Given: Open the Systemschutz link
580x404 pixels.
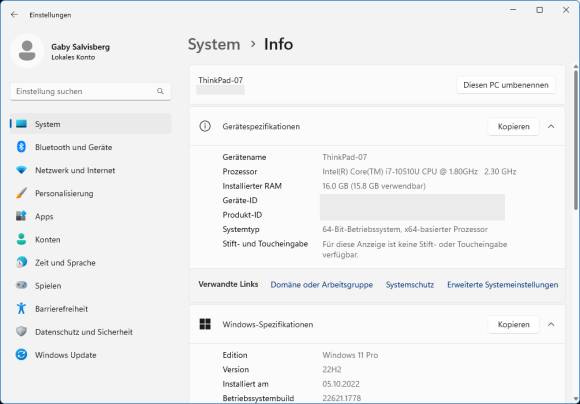Looking at the screenshot, I should (x=409, y=285).
